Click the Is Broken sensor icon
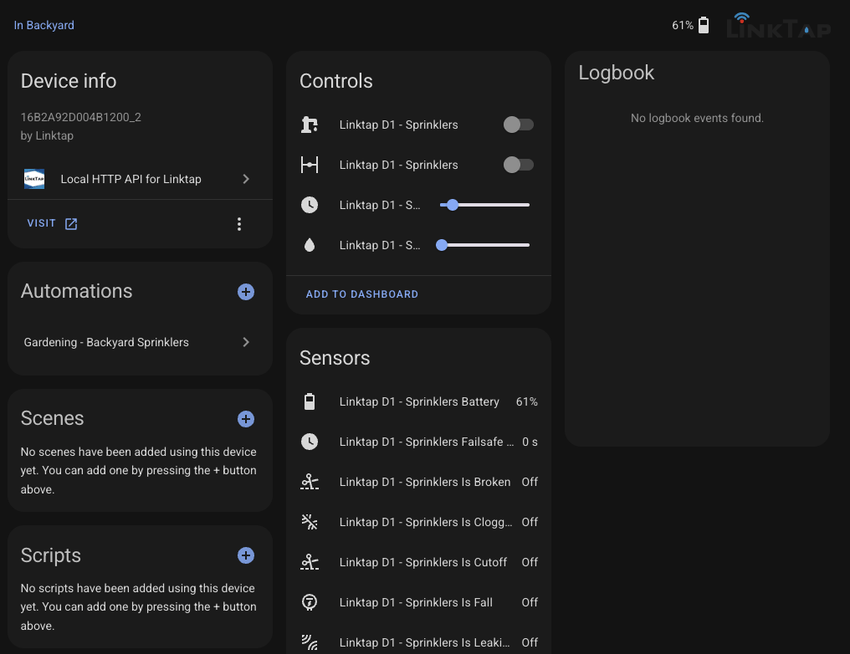 310,482
